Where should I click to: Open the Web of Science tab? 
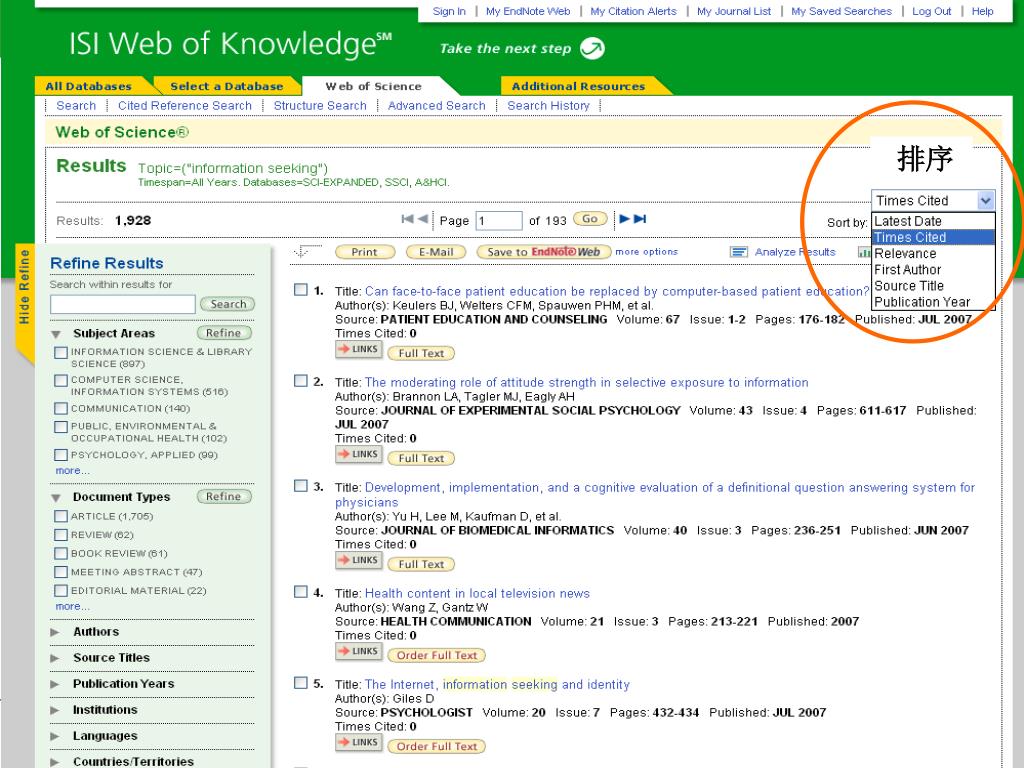(374, 86)
